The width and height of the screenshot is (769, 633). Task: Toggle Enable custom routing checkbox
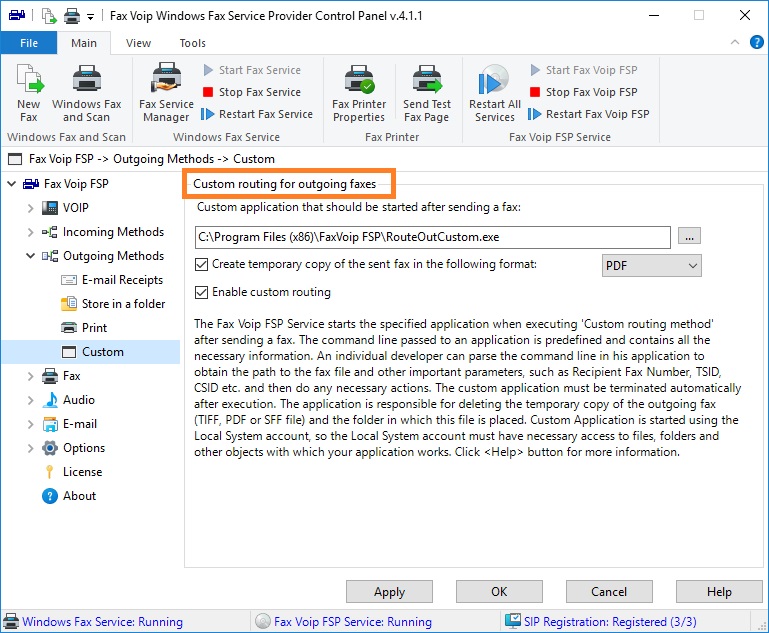tap(201, 293)
